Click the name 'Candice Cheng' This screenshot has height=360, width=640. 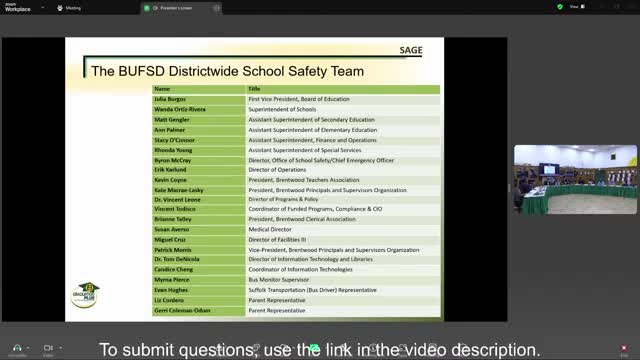click(173, 269)
